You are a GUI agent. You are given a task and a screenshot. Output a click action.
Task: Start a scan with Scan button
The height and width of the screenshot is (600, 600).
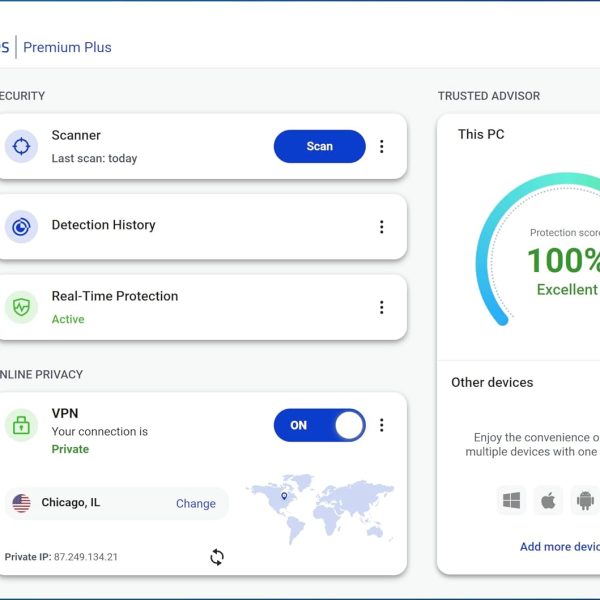tap(319, 146)
